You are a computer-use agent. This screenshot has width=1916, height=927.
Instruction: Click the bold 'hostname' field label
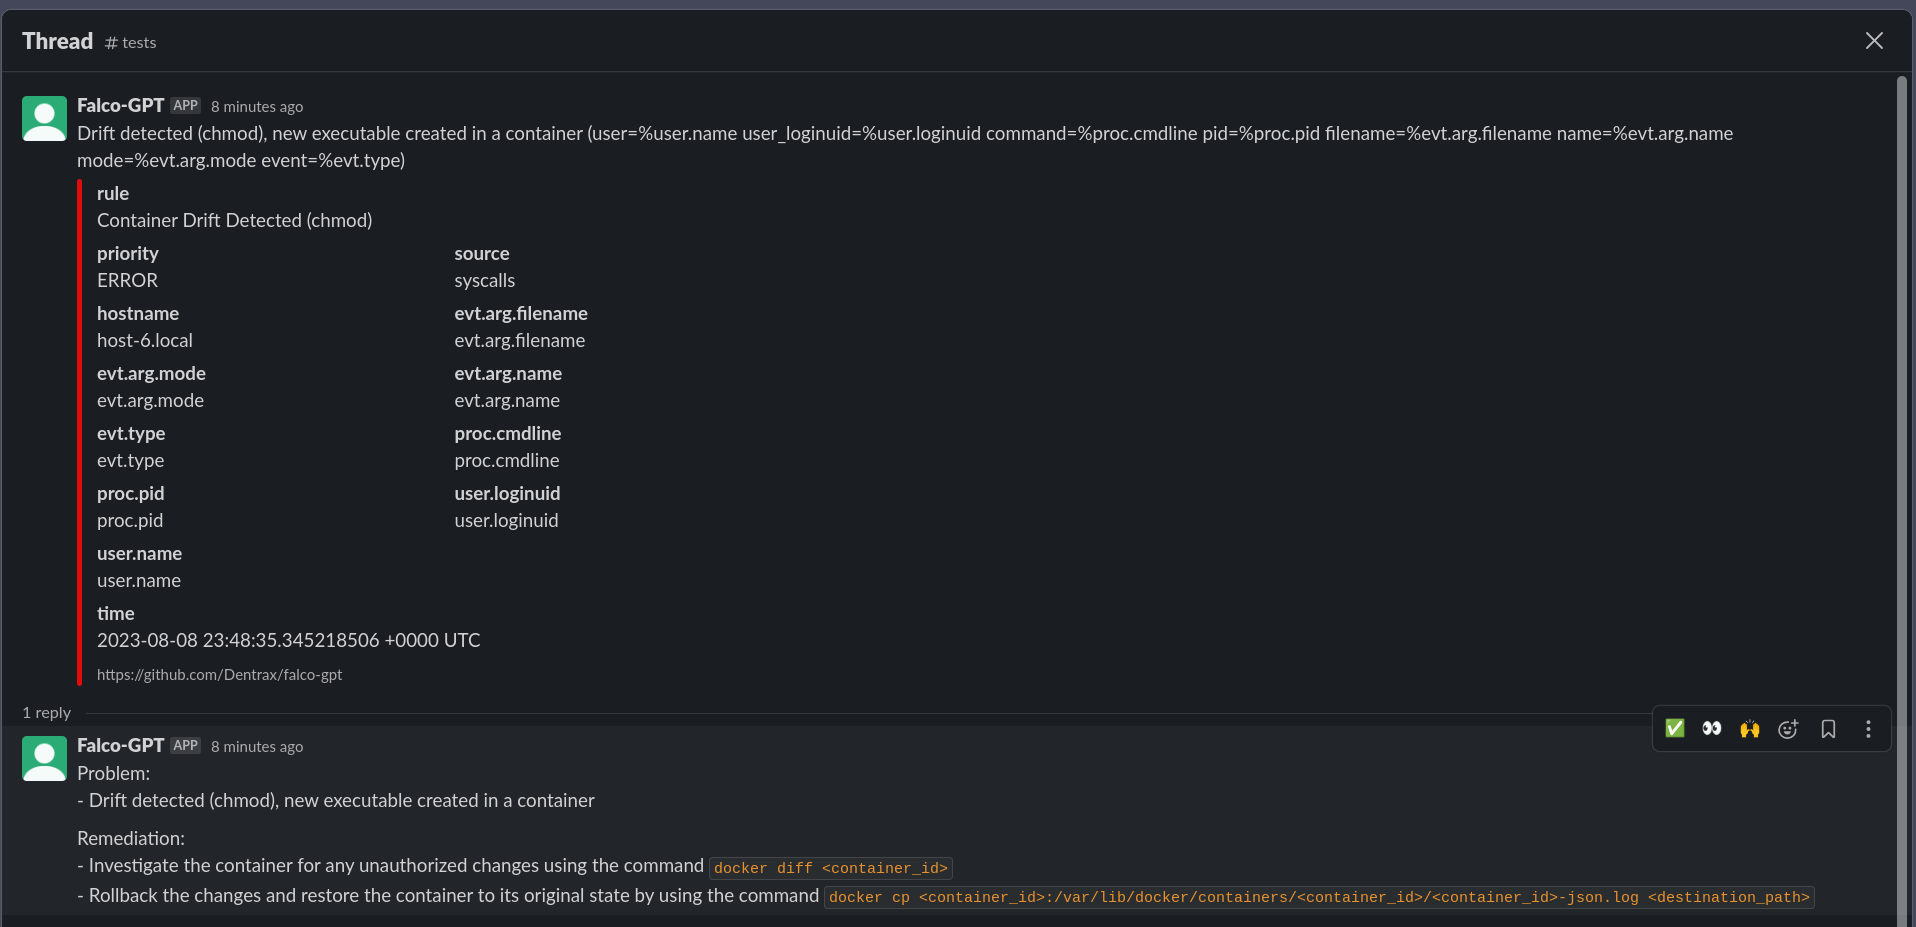point(138,313)
